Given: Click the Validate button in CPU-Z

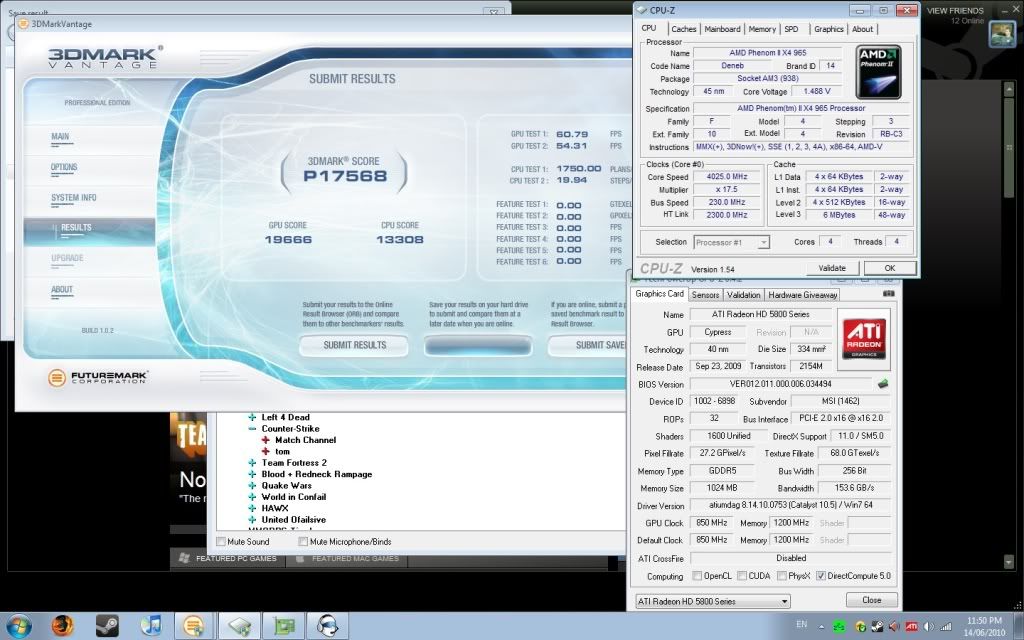Looking at the screenshot, I should pyautogui.click(x=832, y=268).
